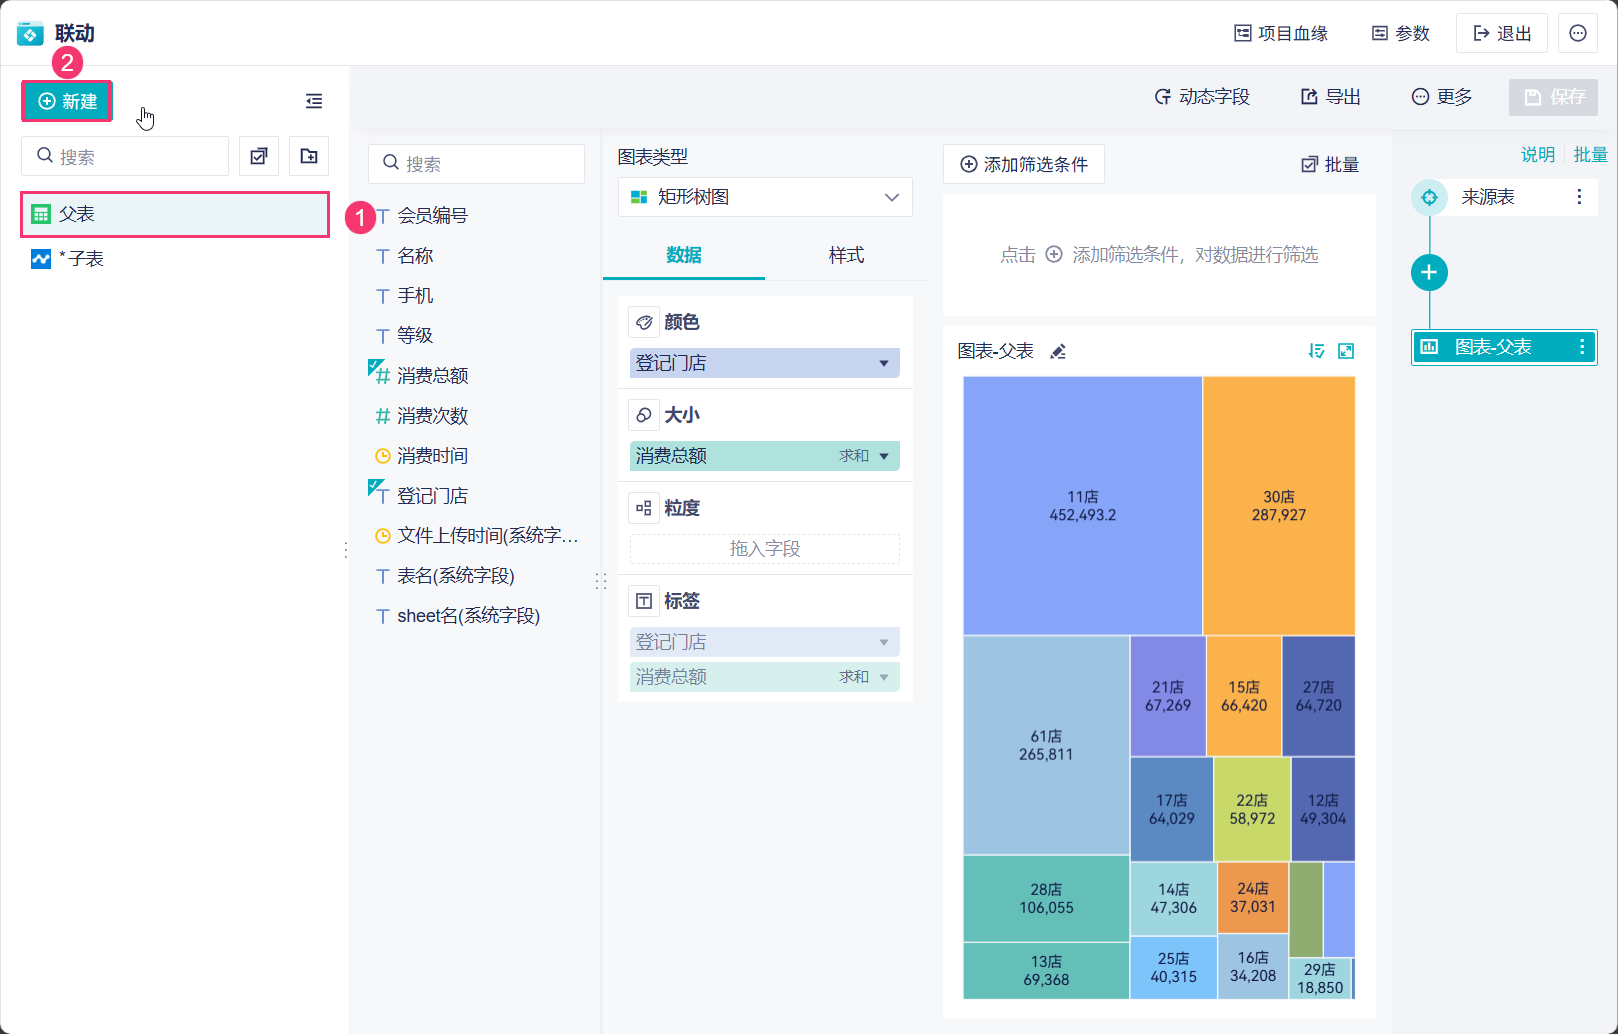Open the 登记门店 dropdown under 标签

[x=765, y=642]
